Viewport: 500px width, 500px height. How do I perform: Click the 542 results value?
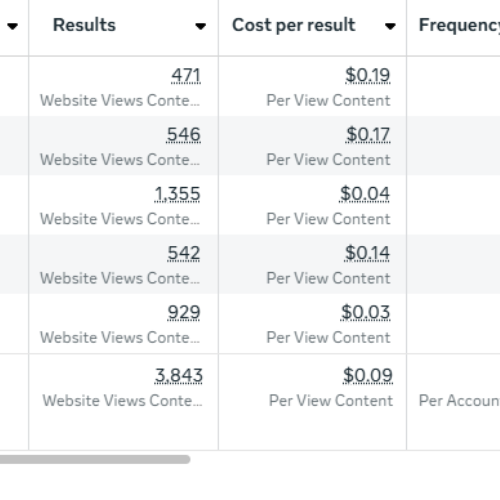184,253
